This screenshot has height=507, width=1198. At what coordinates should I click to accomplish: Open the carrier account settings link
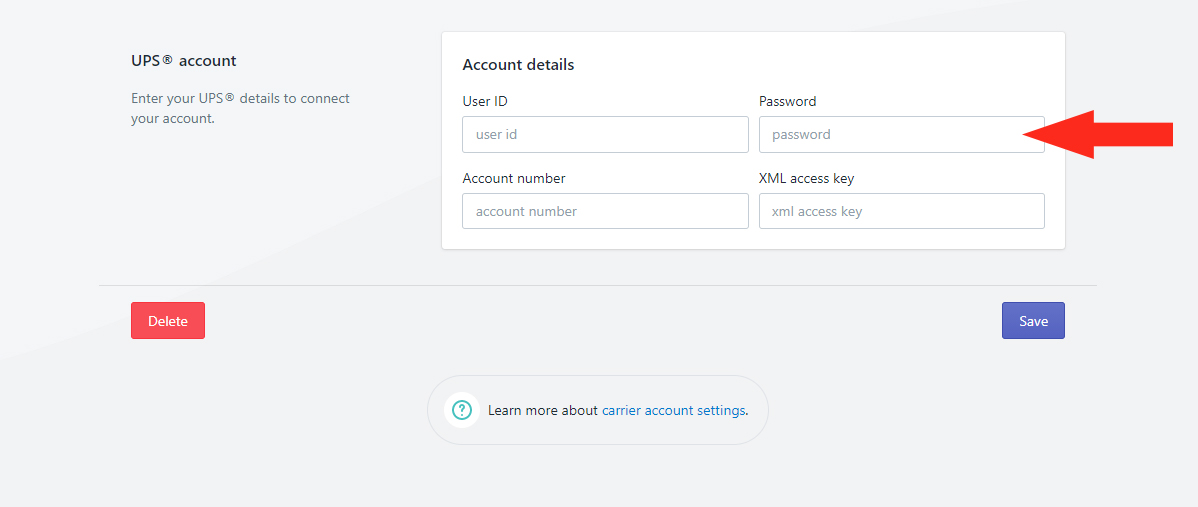click(673, 410)
